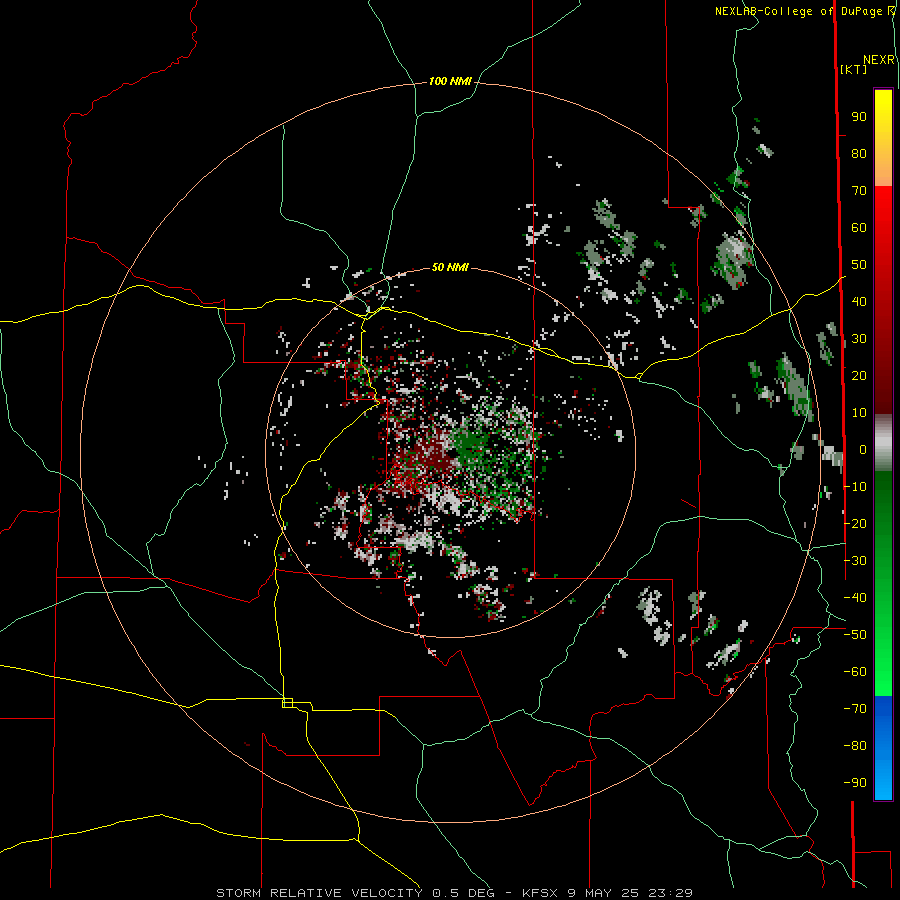
Task: Click the "NEXLAB-College of DuPage" header text
Action: (800, 11)
